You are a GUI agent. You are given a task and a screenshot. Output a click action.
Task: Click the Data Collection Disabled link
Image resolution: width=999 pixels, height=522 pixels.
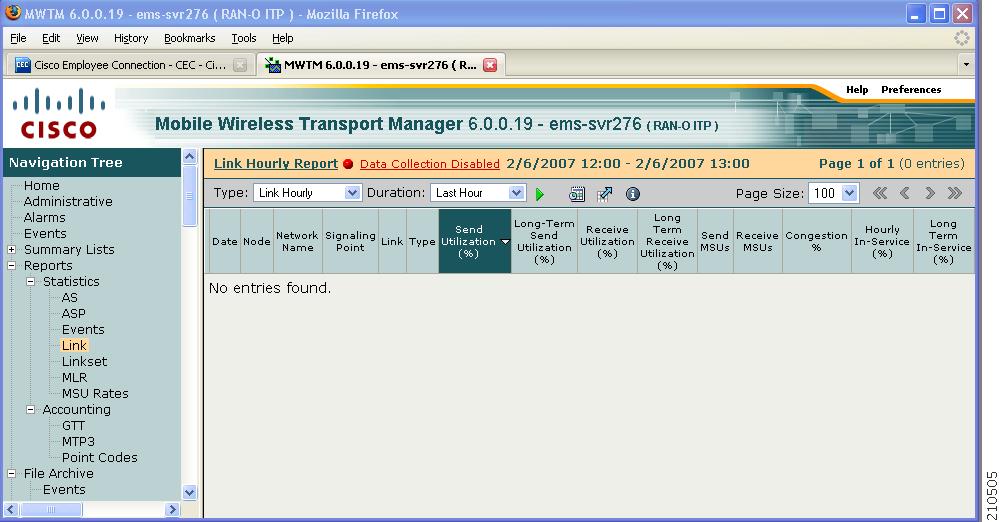(430, 164)
